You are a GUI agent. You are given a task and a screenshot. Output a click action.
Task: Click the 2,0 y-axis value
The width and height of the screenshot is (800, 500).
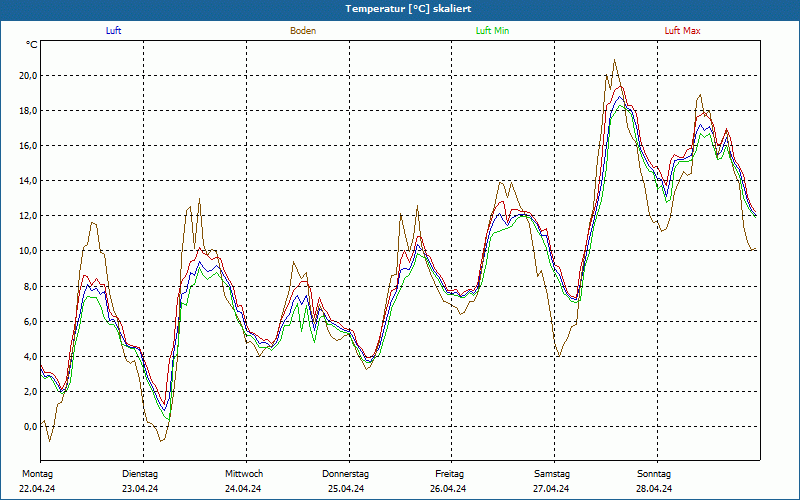30,392
